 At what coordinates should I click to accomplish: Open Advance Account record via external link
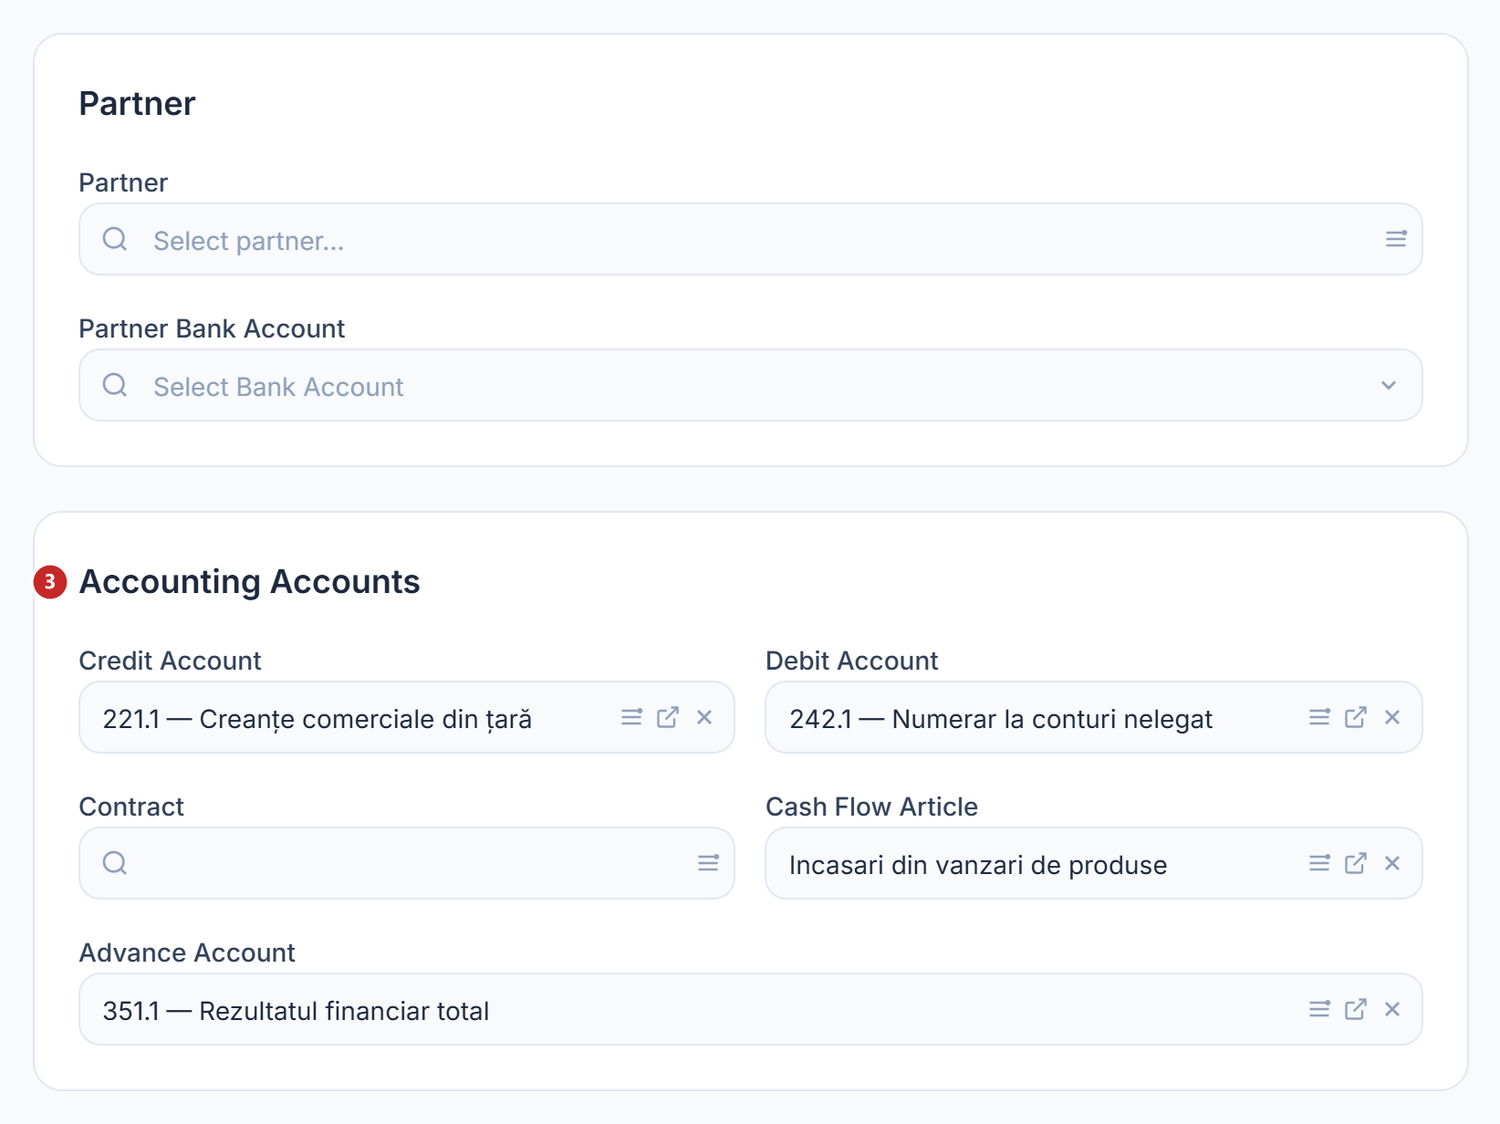[1356, 1009]
